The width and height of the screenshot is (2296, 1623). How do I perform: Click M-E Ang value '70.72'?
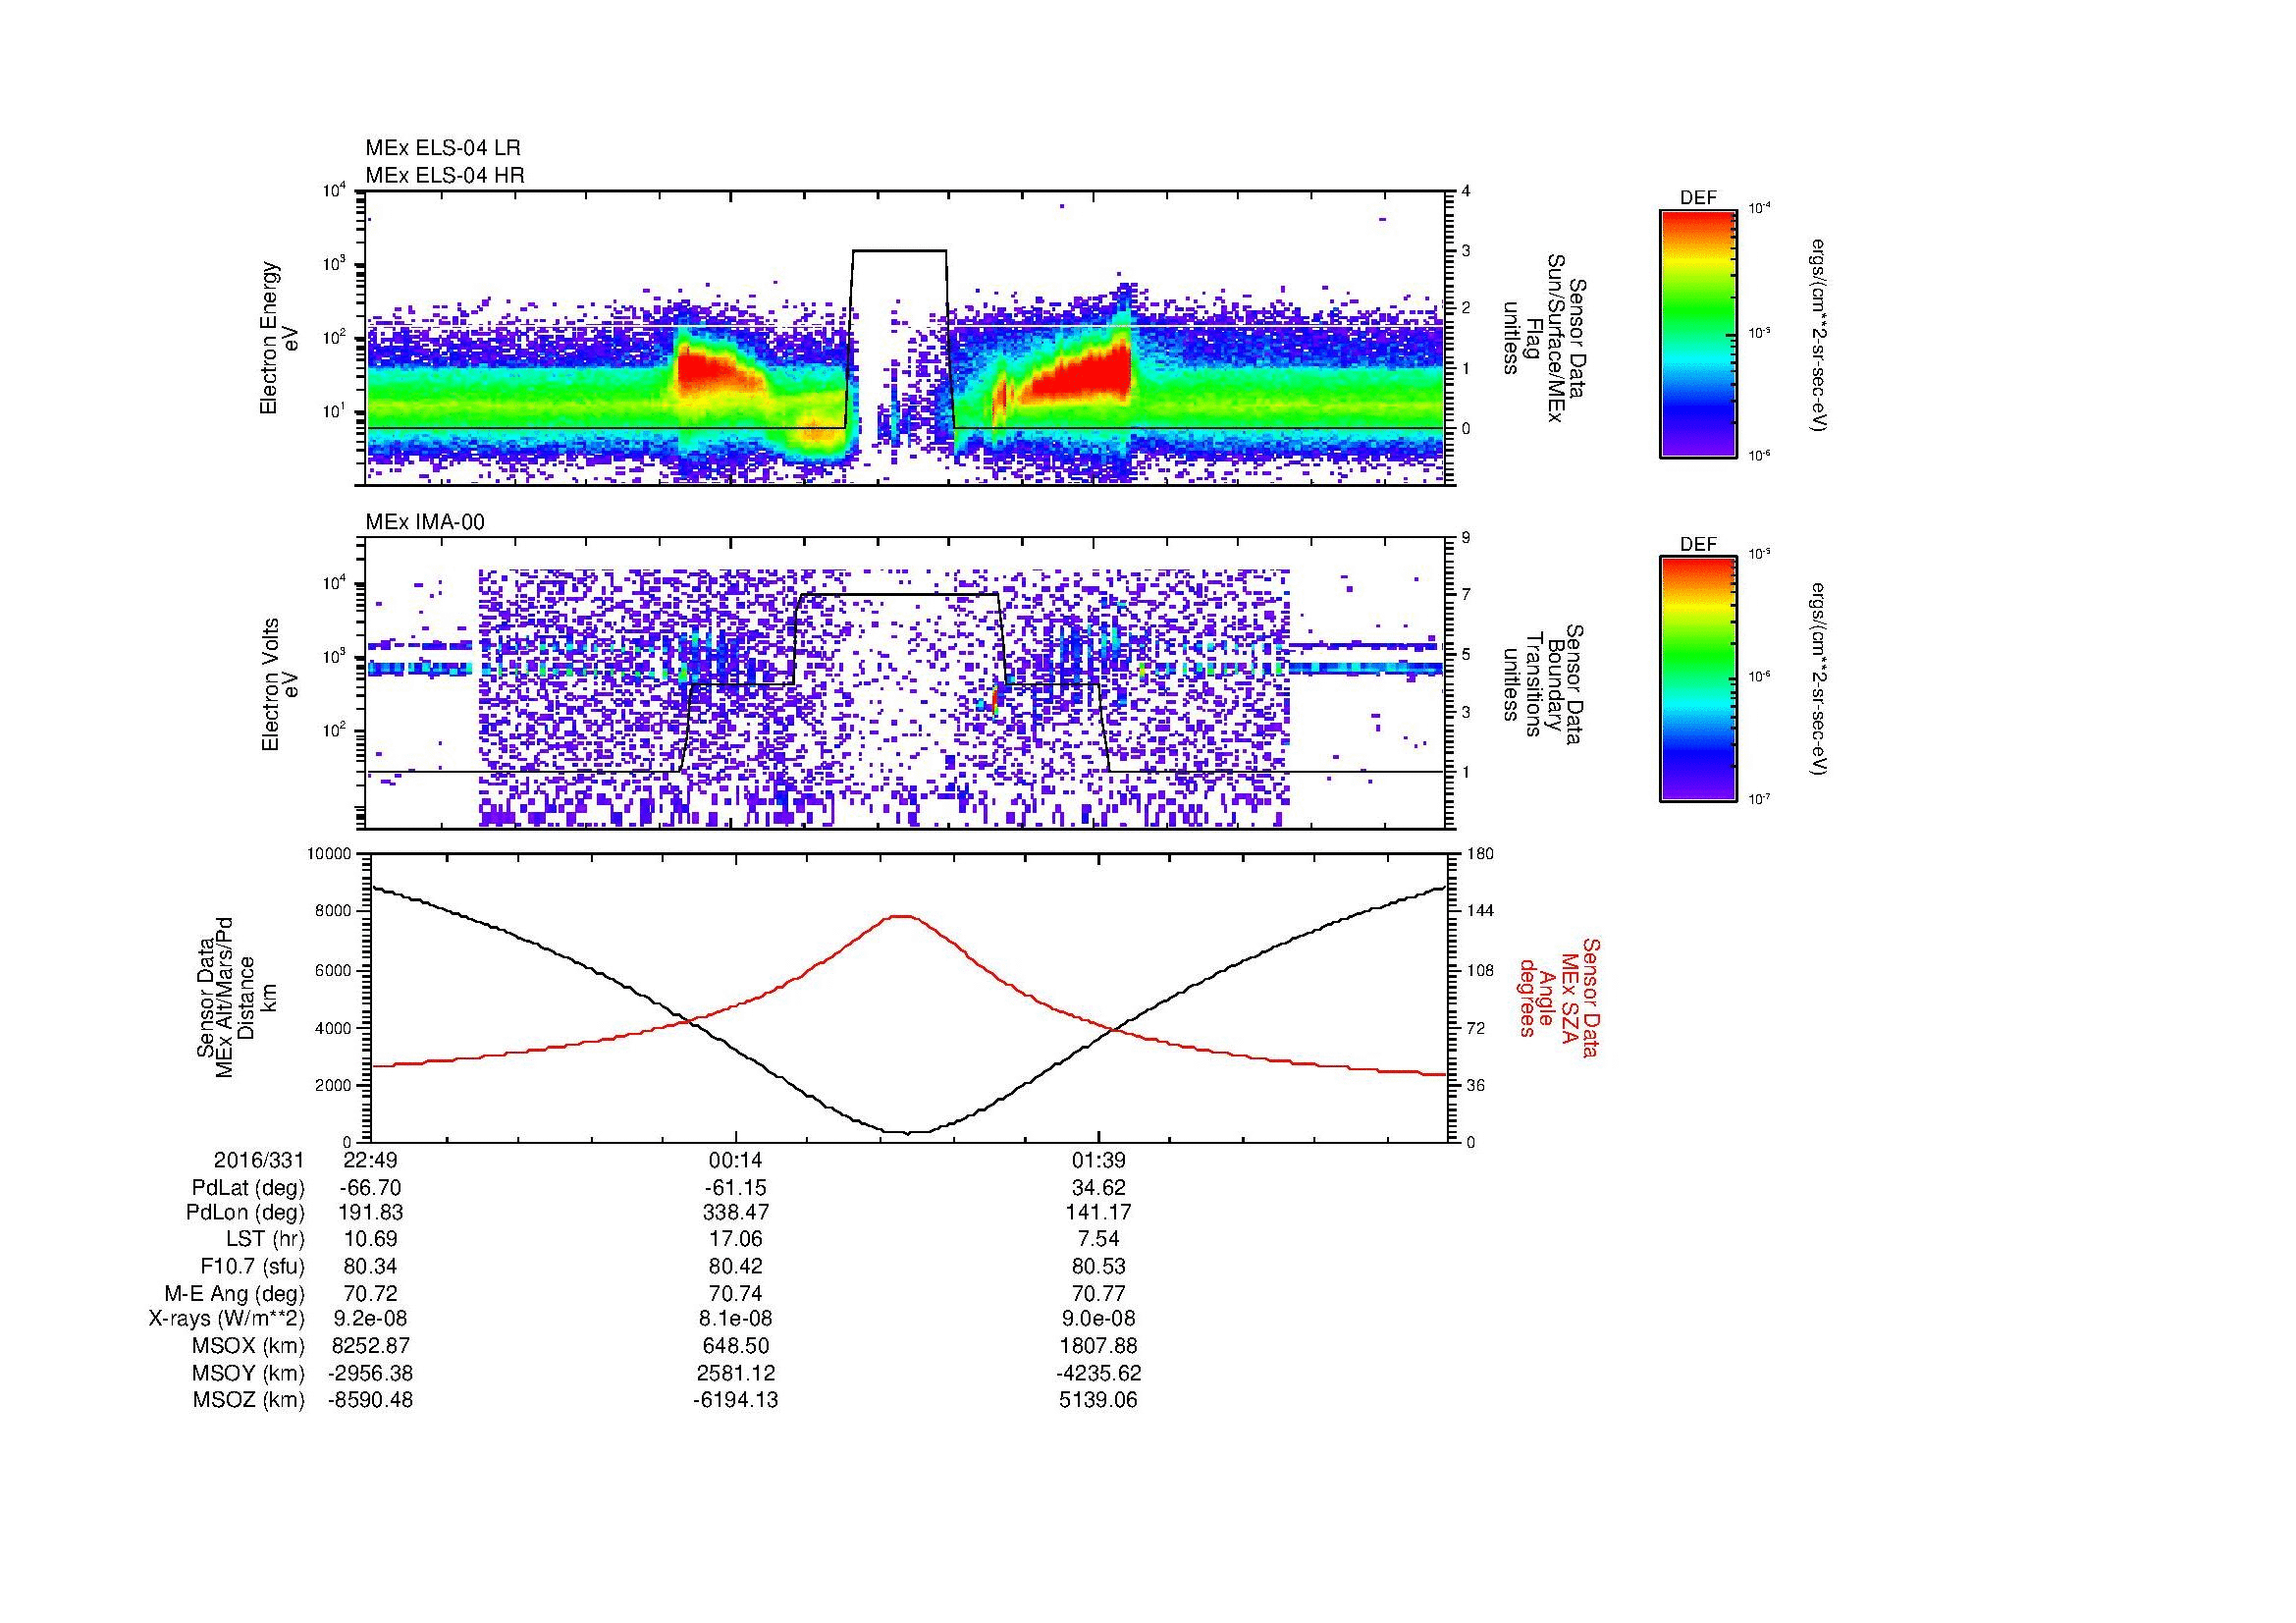(371, 1294)
